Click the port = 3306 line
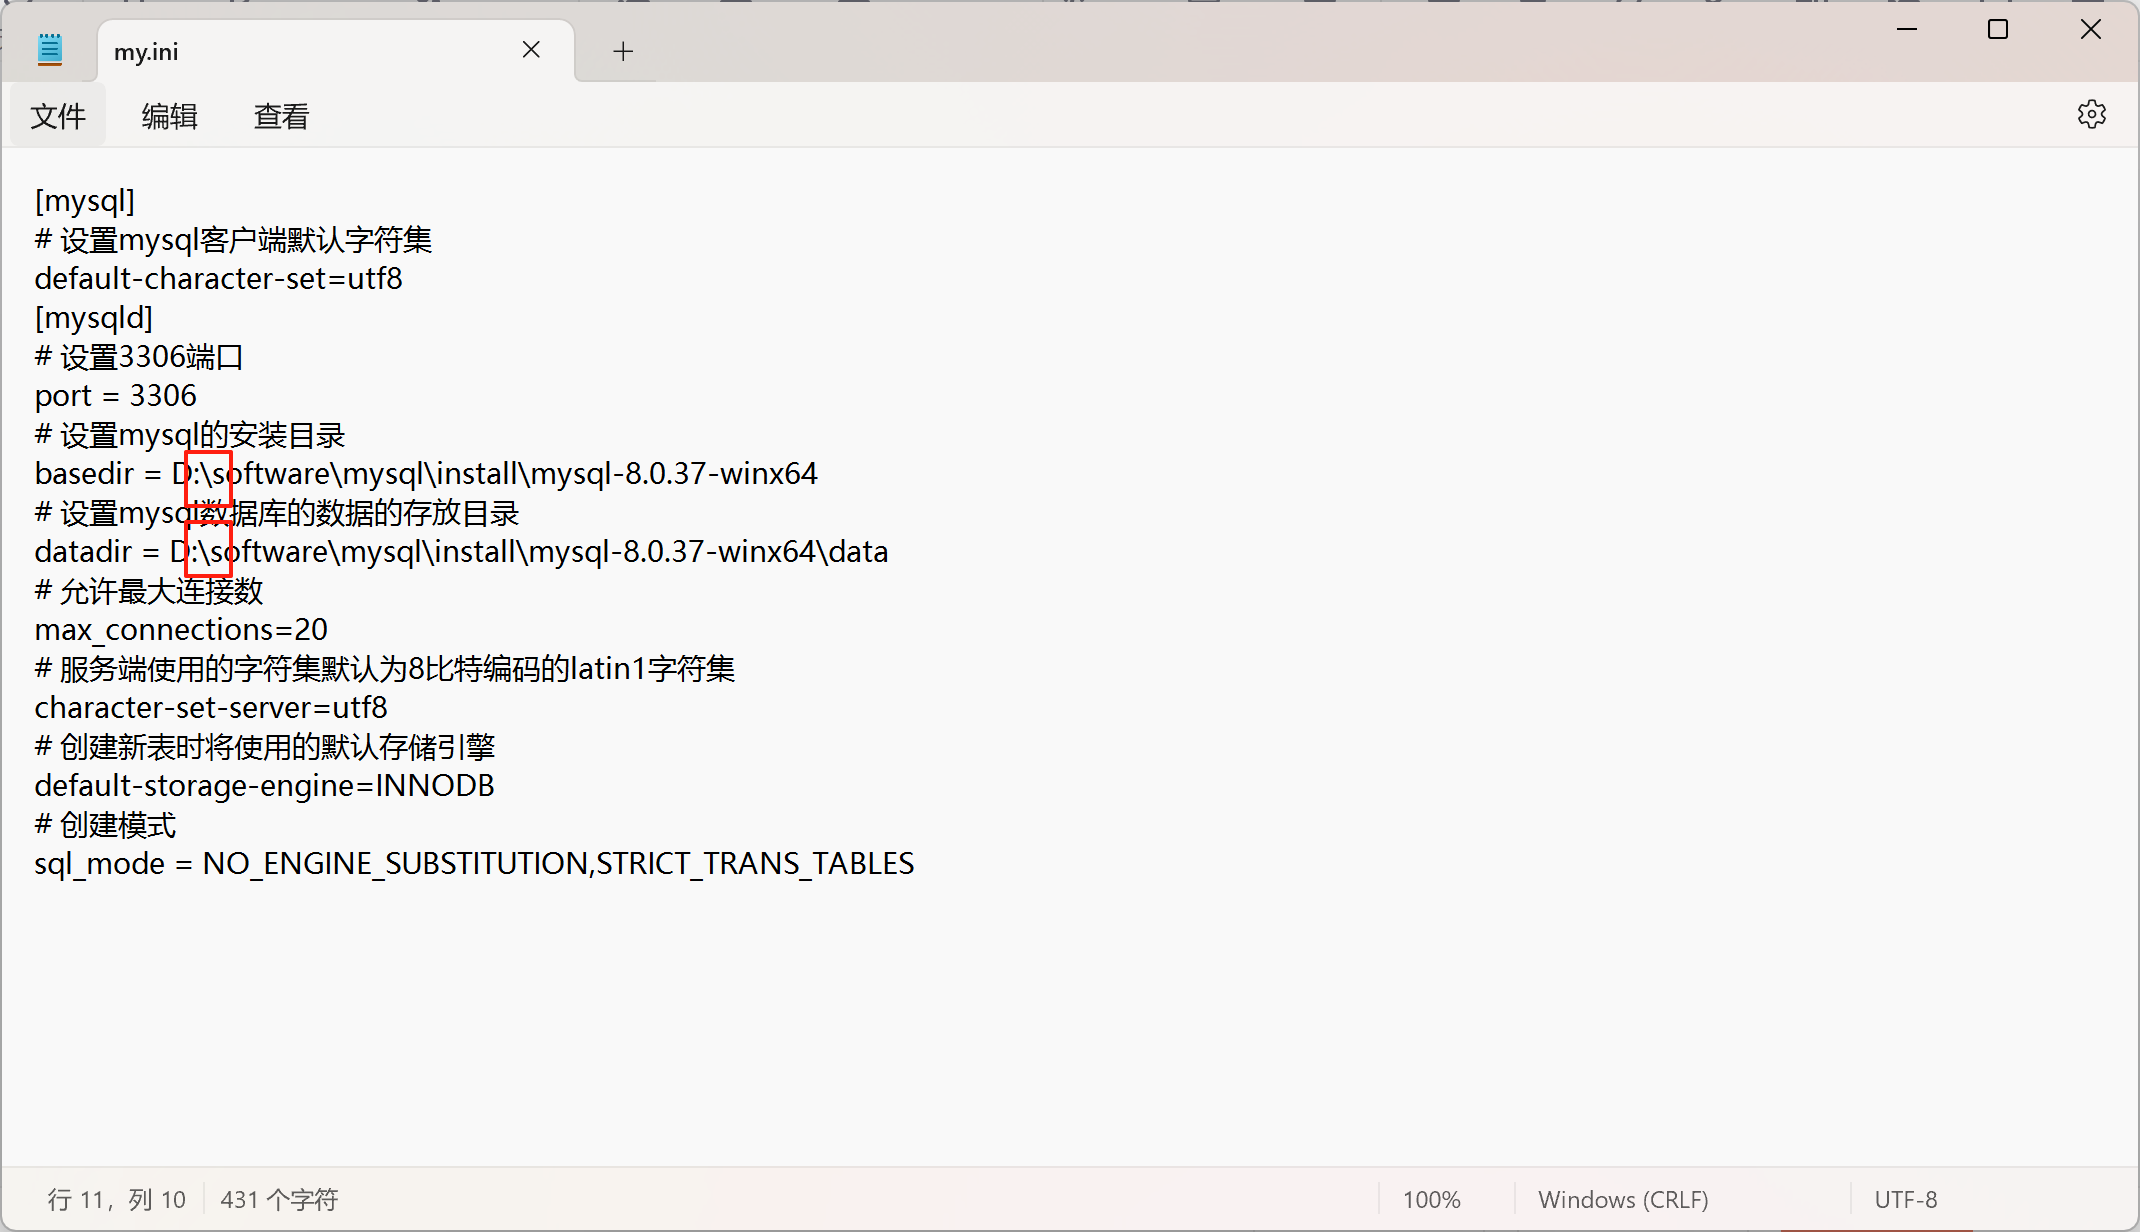Viewport: 2140px width, 1232px height. coord(115,395)
